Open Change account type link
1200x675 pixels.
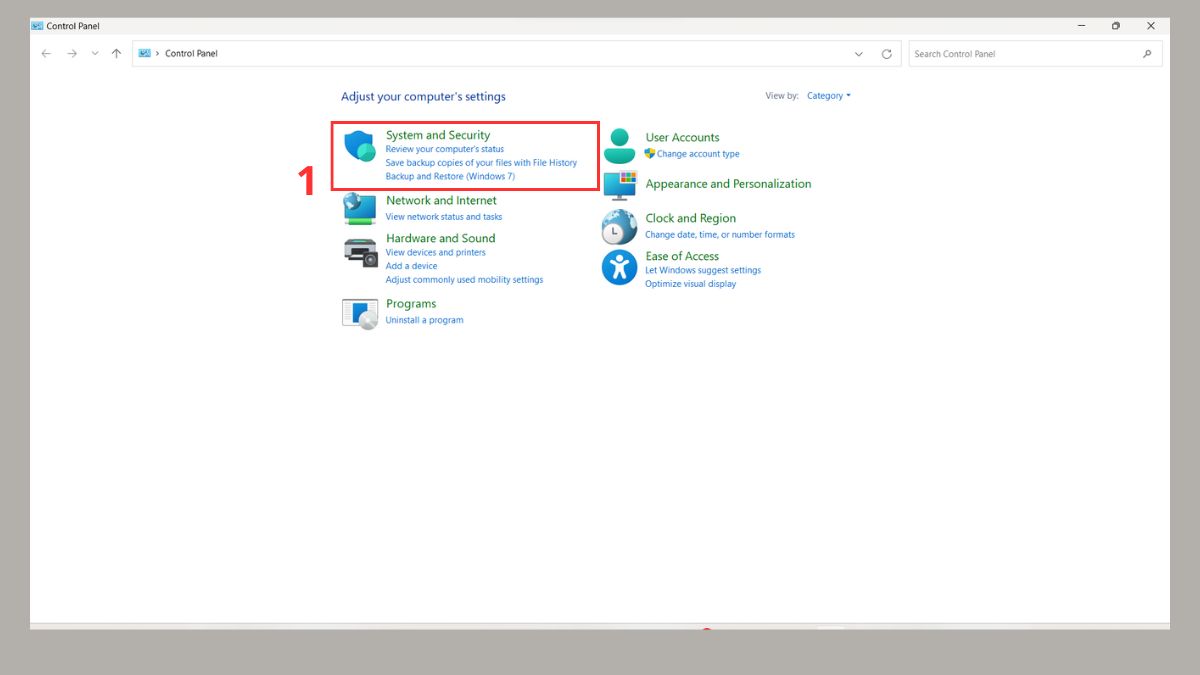coord(698,154)
